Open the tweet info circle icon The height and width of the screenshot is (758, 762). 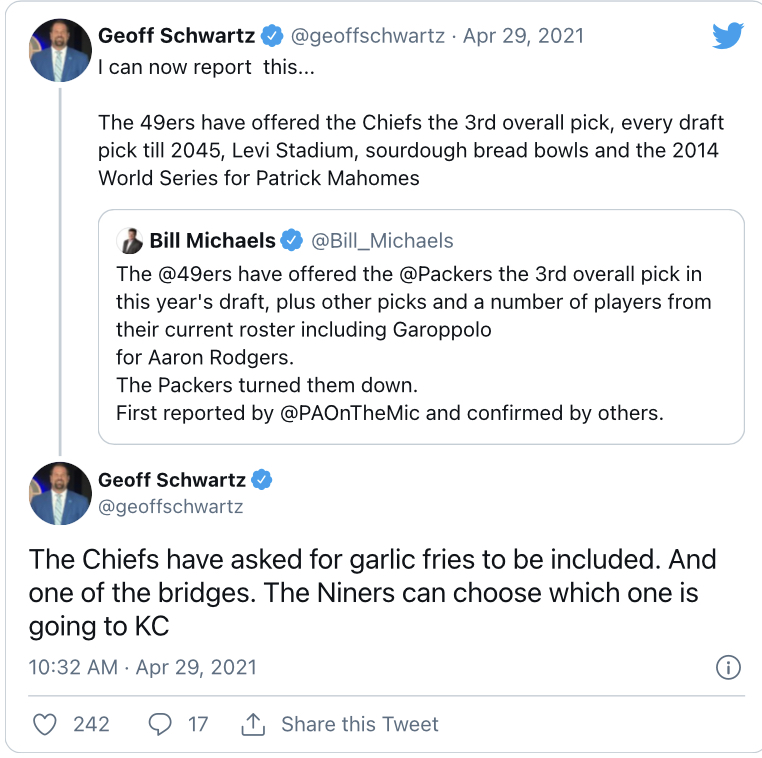(728, 667)
